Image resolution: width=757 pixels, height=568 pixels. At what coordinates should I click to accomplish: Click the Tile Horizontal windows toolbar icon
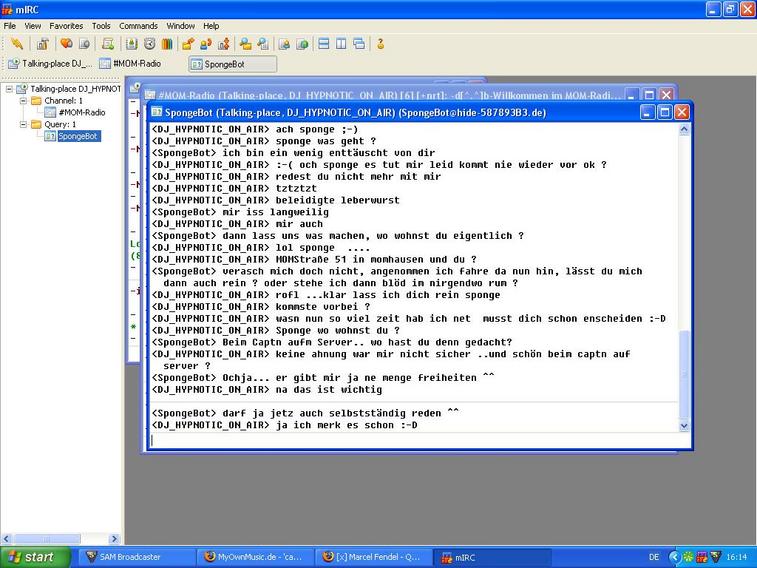(x=323, y=44)
